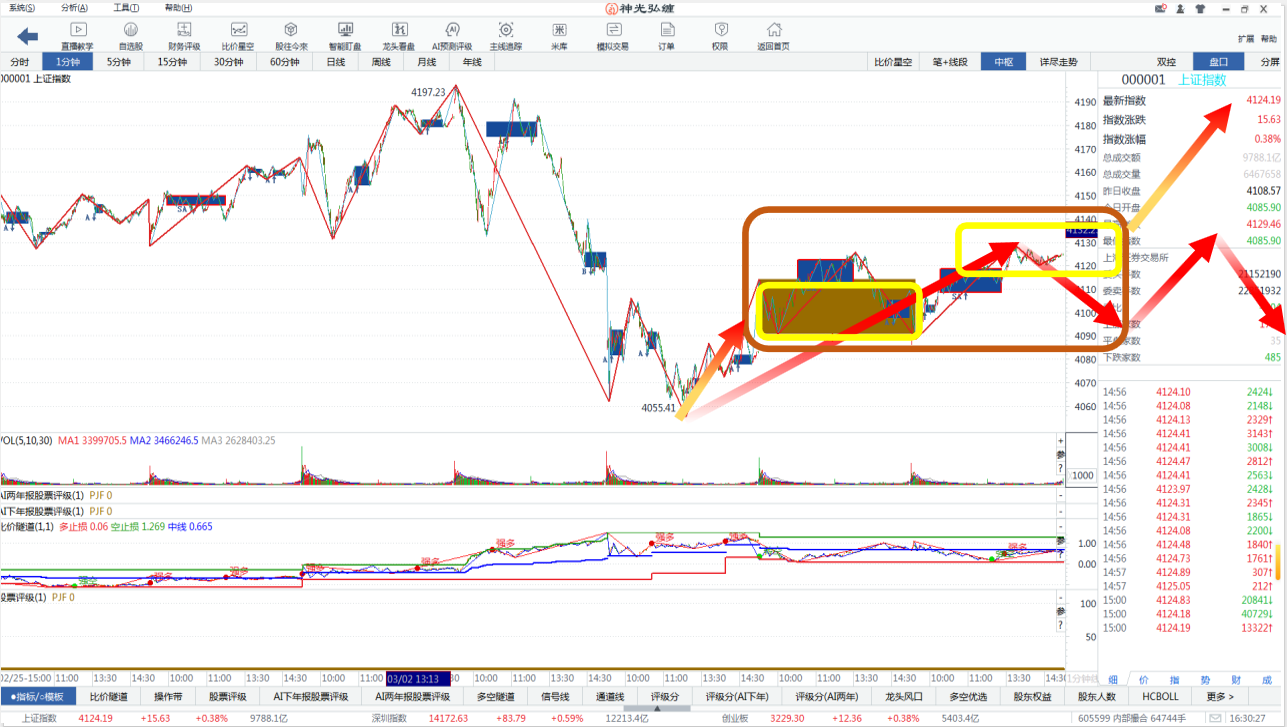Select the 日线 daily chart tab

pos(336,62)
